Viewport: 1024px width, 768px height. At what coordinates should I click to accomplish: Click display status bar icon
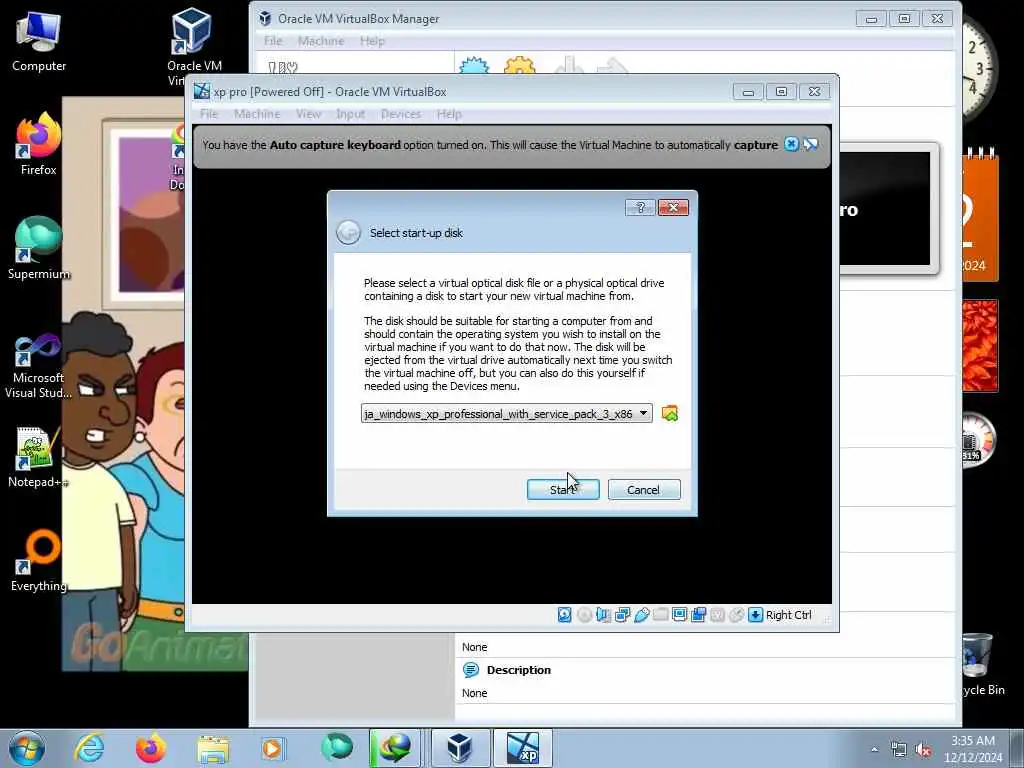[679, 615]
